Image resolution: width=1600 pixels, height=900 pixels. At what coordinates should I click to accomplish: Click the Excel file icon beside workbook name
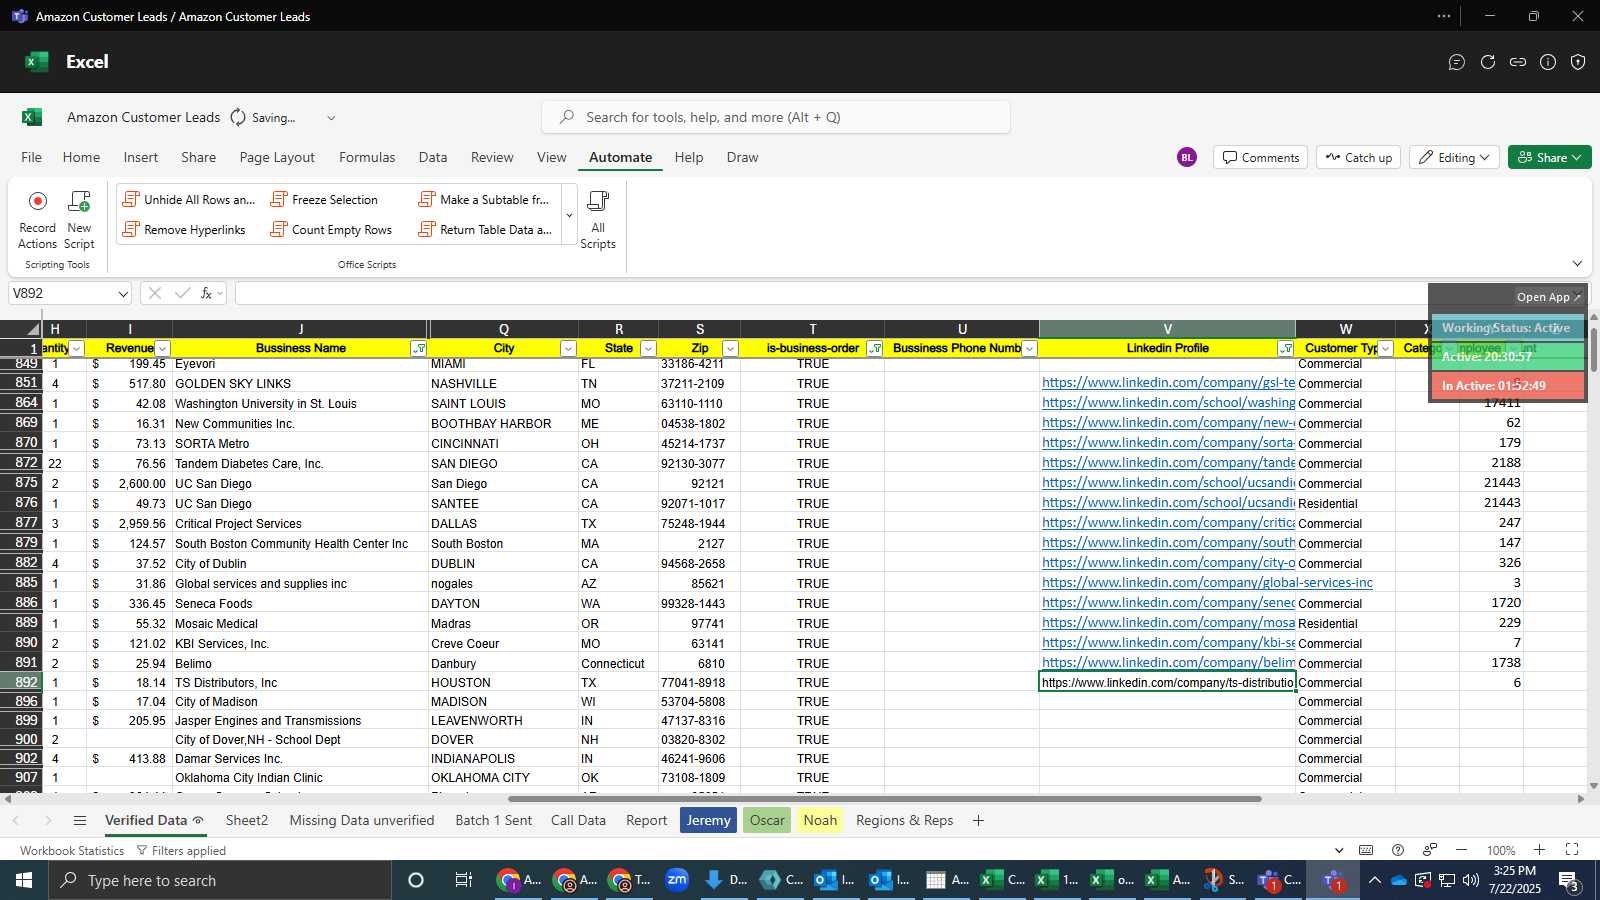(x=32, y=117)
